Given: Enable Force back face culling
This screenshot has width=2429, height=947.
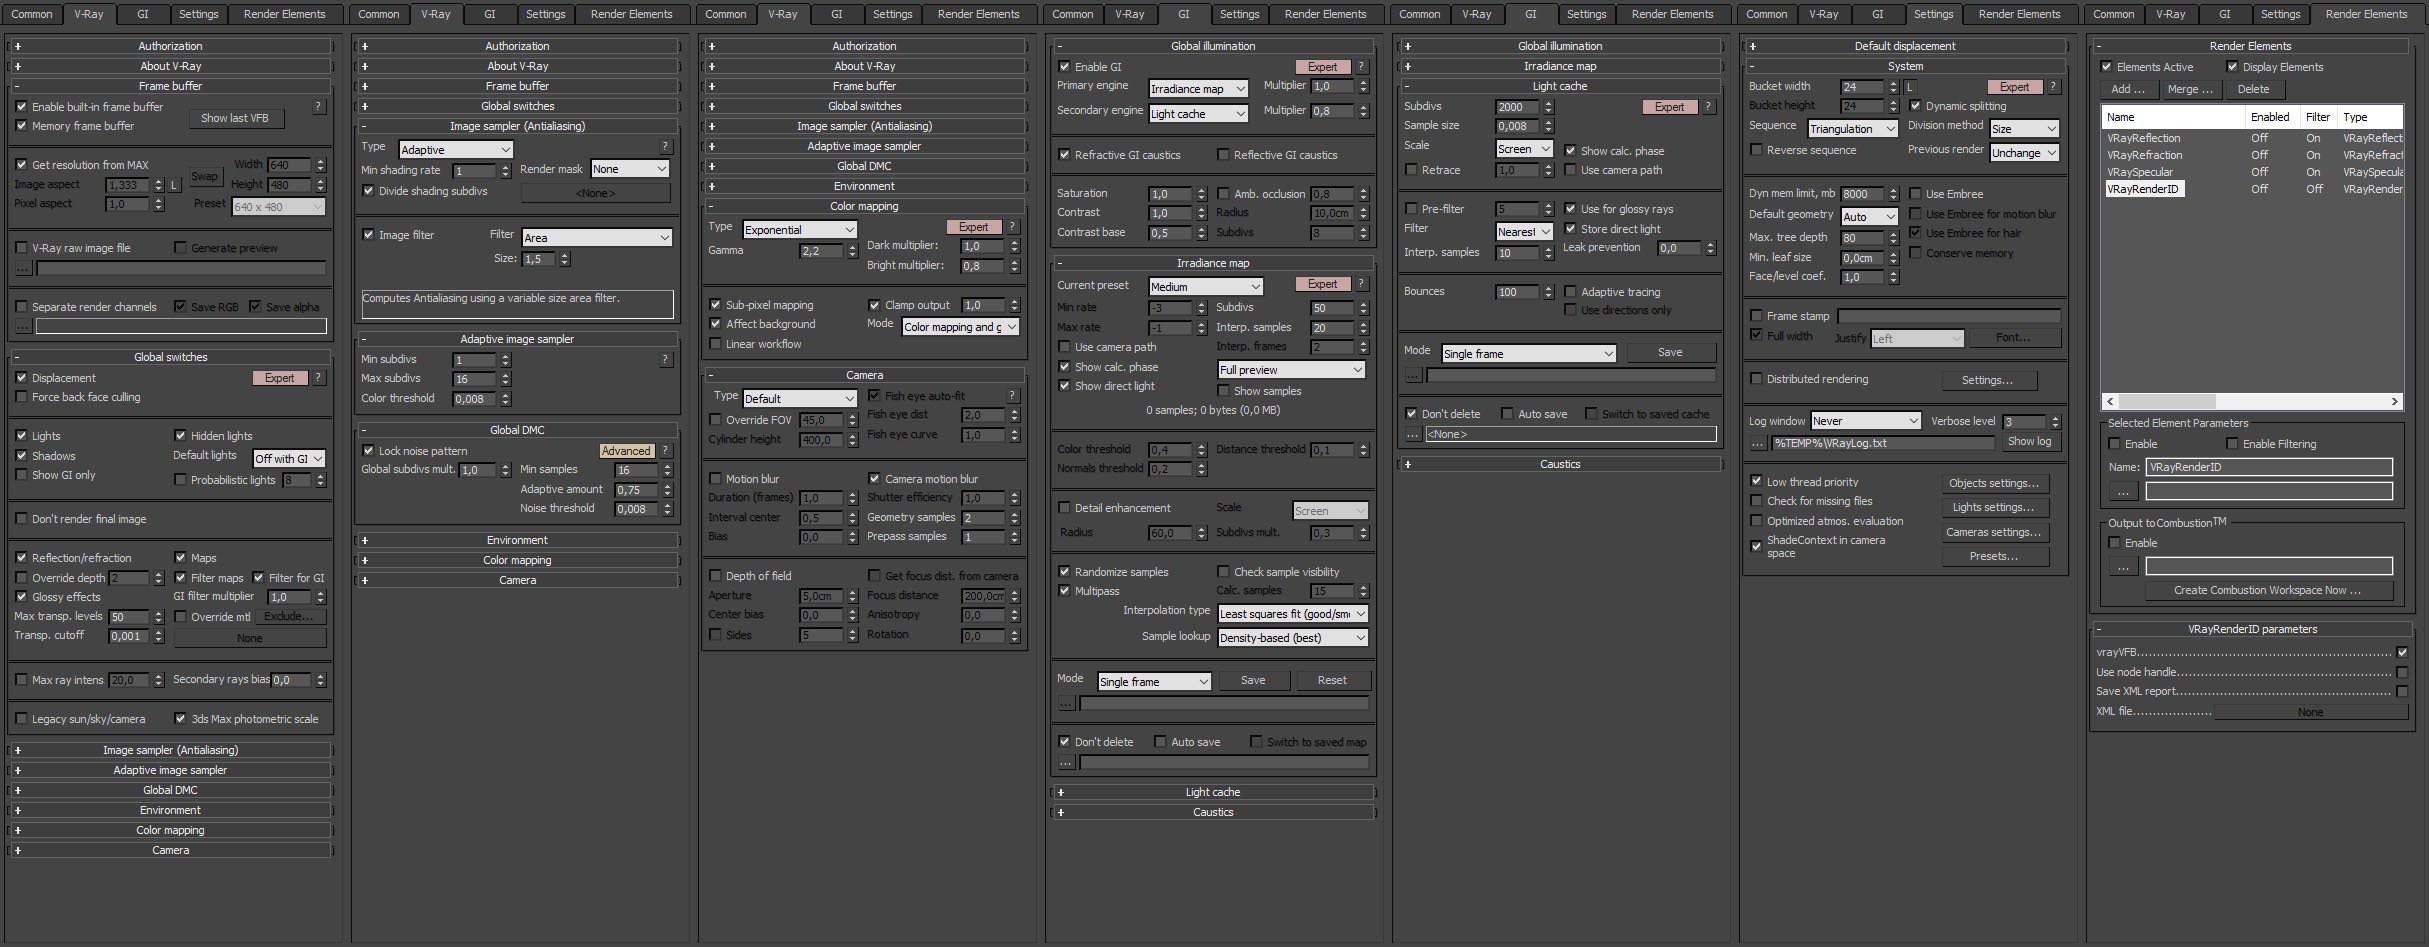Looking at the screenshot, I should [x=21, y=397].
